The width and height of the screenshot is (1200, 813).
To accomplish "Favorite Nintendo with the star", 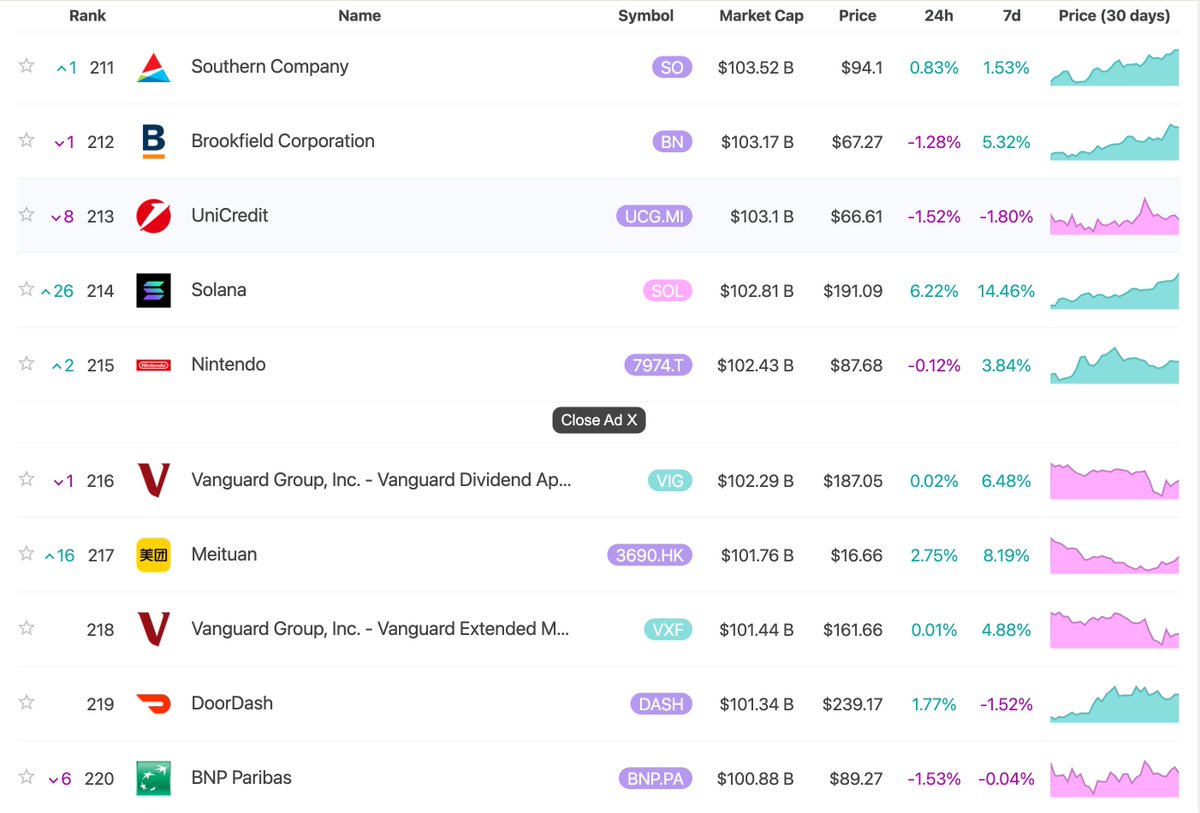I will 27,363.
